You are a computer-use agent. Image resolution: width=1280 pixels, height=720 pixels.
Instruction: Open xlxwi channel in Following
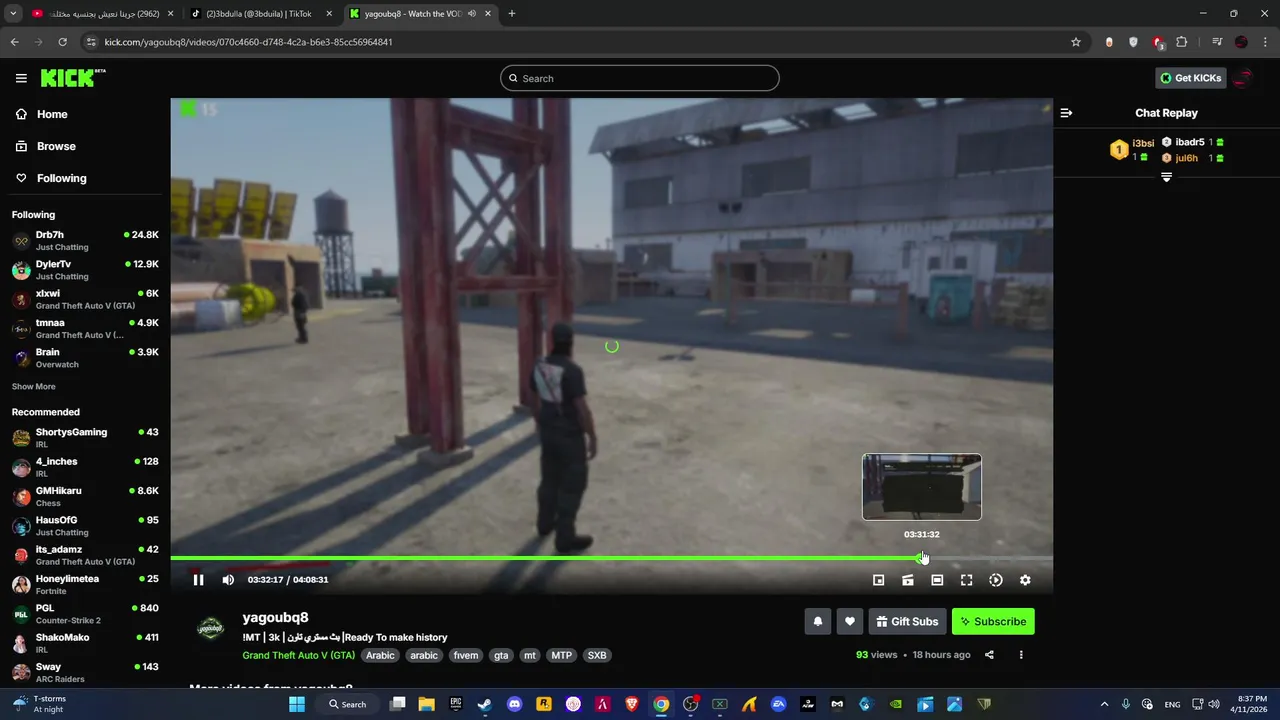coord(85,299)
